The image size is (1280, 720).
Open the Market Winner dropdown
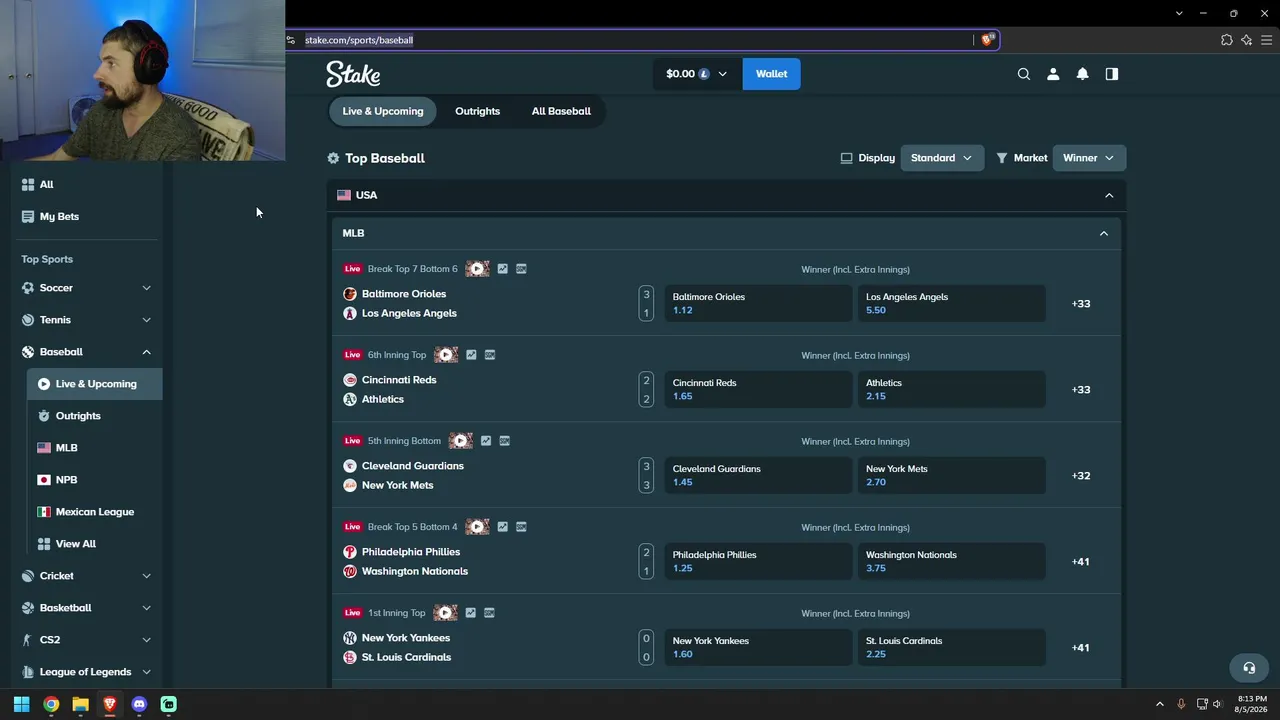1089,158
